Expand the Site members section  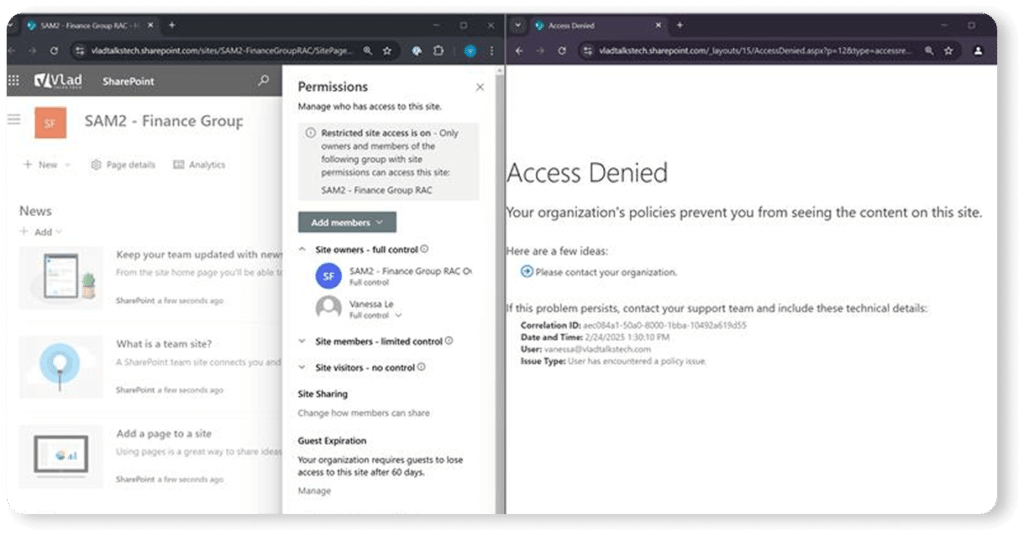[x=302, y=341]
